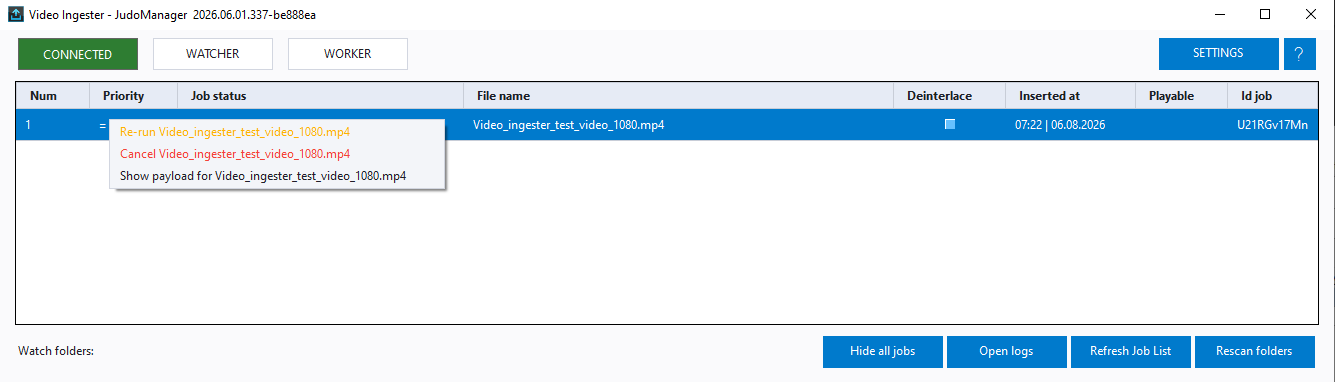Click the Num cell showing 1
This screenshot has width=1335, height=382.
pyautogui.click(x=29, y=125)
